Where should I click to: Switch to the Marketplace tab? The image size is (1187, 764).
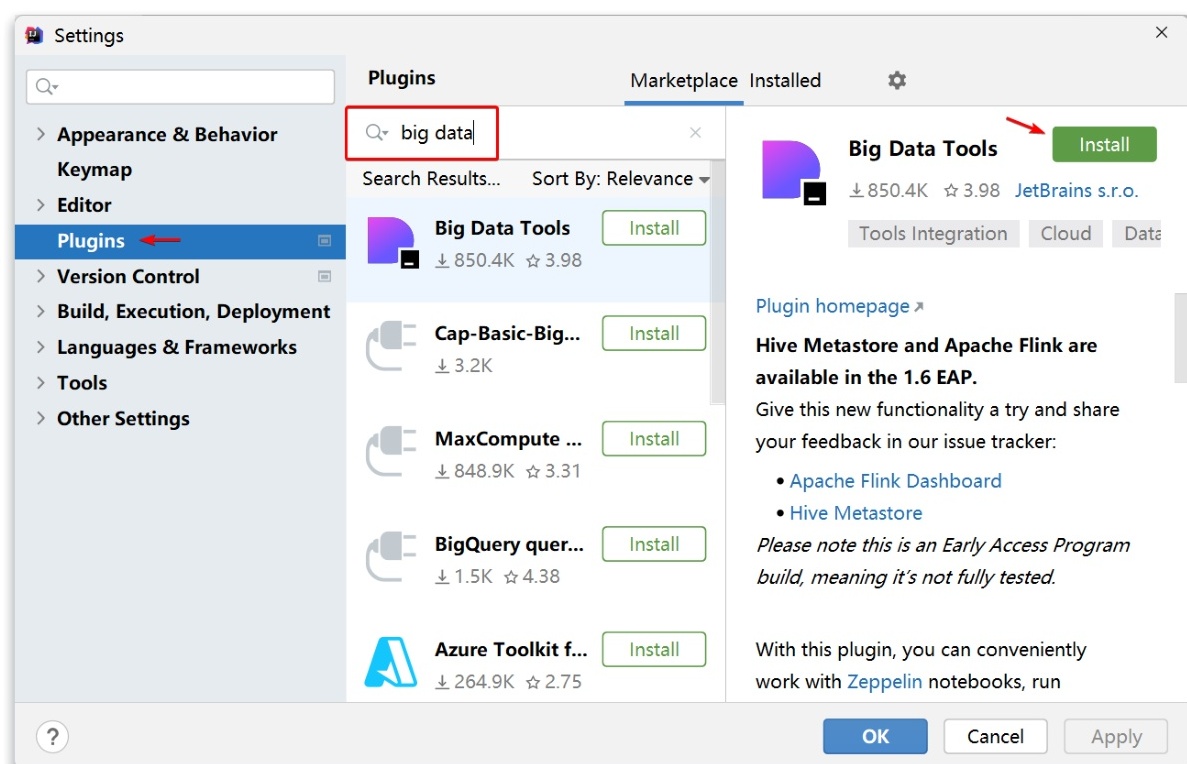point(684,80)
